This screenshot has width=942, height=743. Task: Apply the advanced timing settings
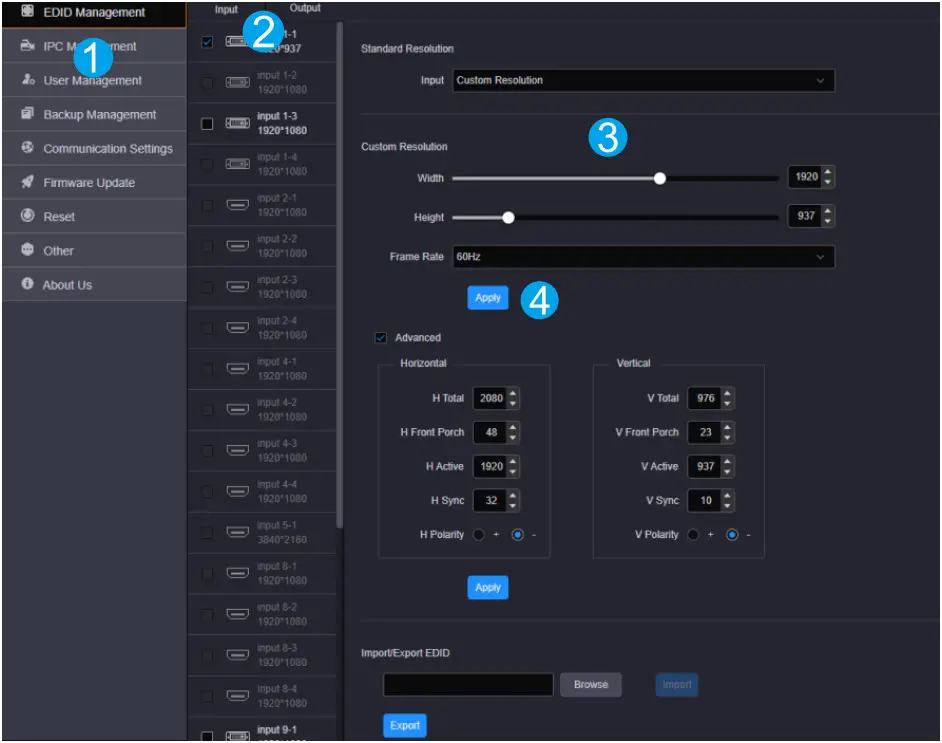click(488, 587)
